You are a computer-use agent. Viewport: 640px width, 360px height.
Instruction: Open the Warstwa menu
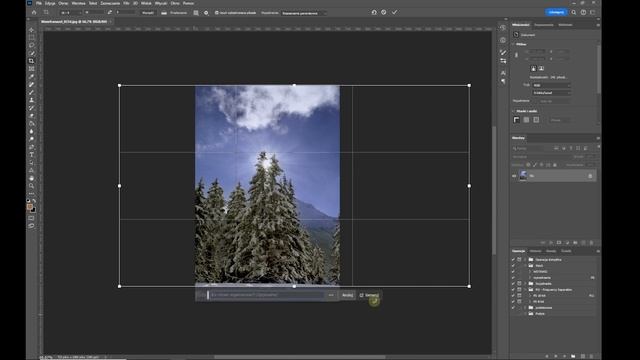[78, 3]
